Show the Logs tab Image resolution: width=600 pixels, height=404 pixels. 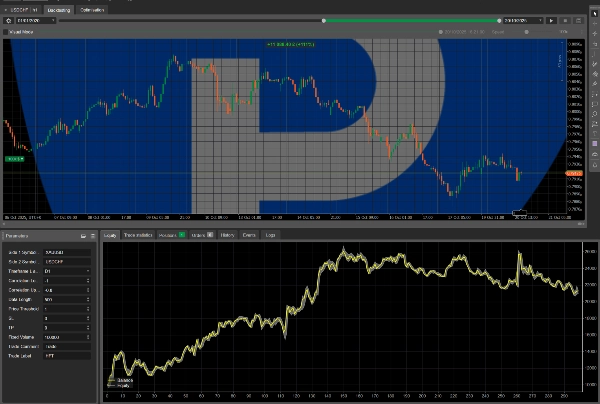pos(271,236)
